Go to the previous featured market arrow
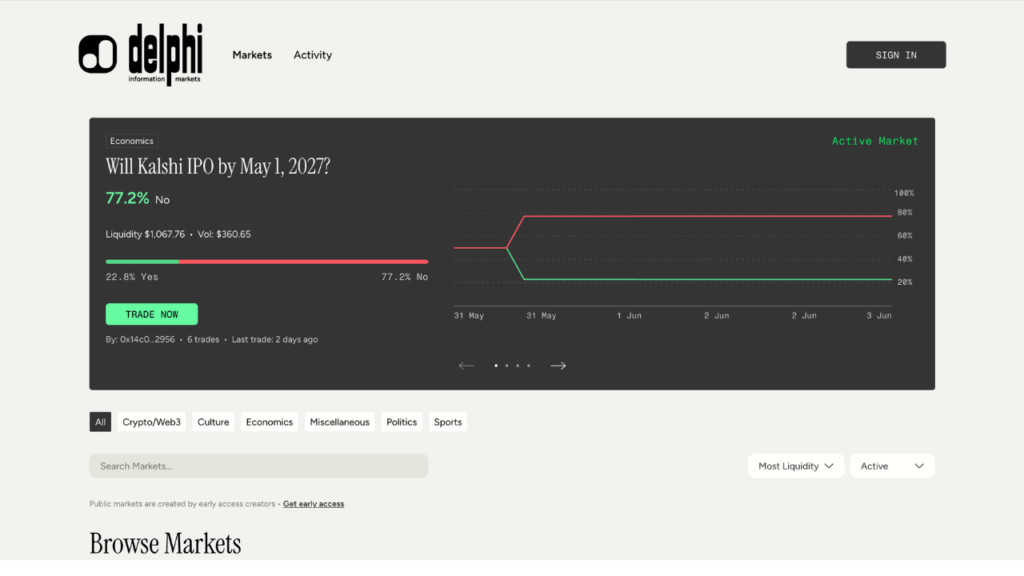Image resolution: width=1024 pixels, height=576 pixels. click(466, 366)
